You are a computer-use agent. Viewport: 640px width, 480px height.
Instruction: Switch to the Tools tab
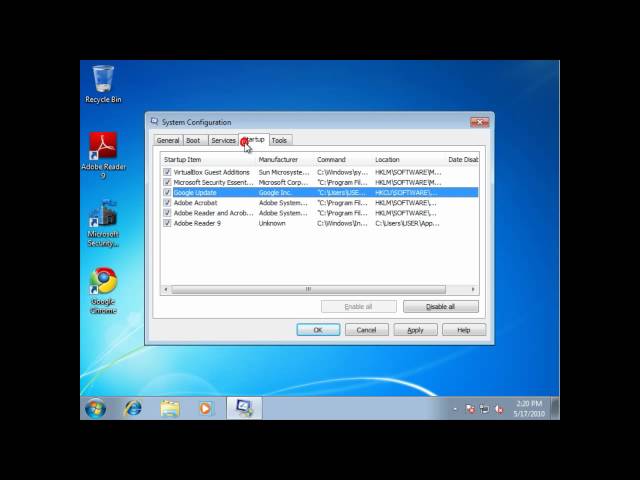280,140
